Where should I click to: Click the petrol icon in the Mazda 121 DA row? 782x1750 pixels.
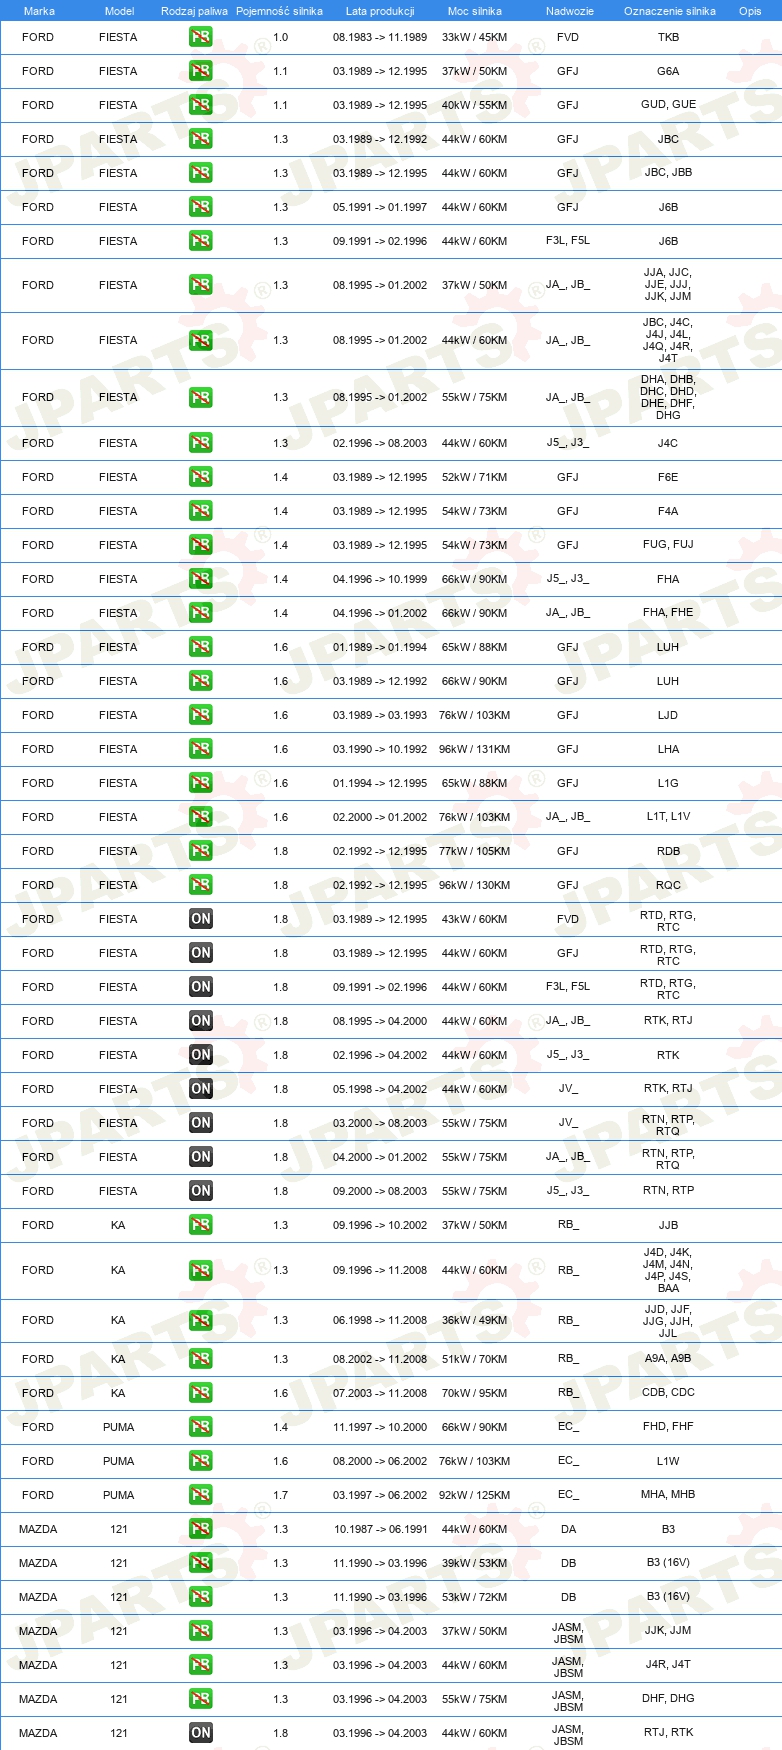[201, 1529]
